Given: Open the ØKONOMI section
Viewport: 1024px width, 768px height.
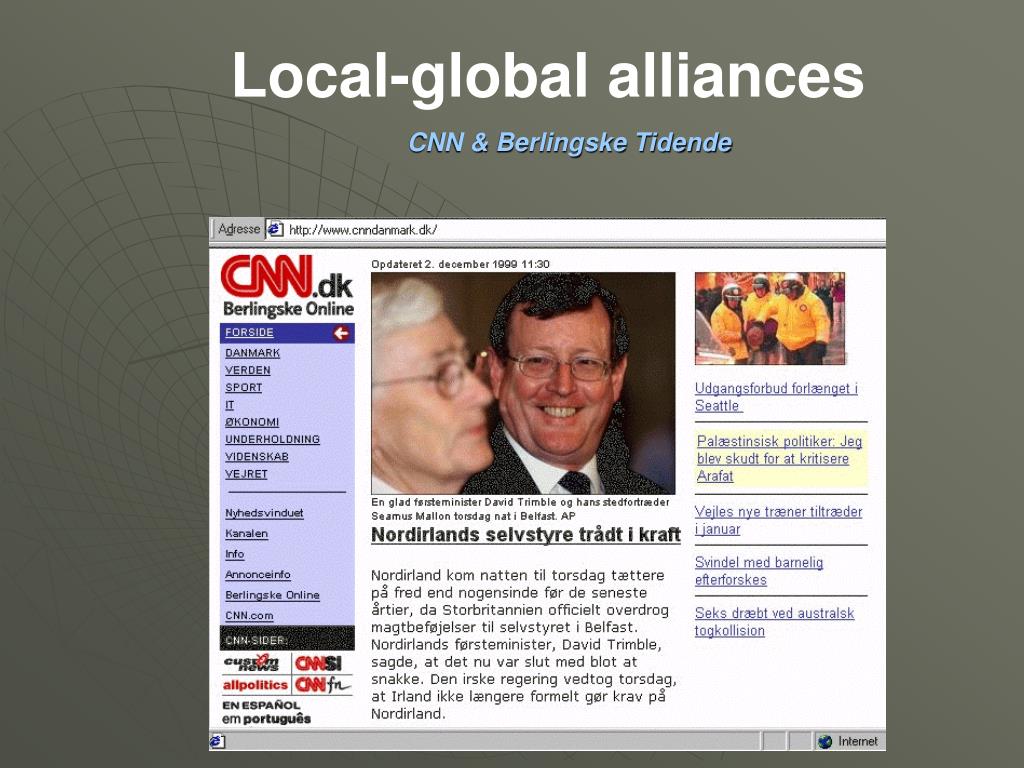Looking at the screenshot, I should [x=252, y=423].
